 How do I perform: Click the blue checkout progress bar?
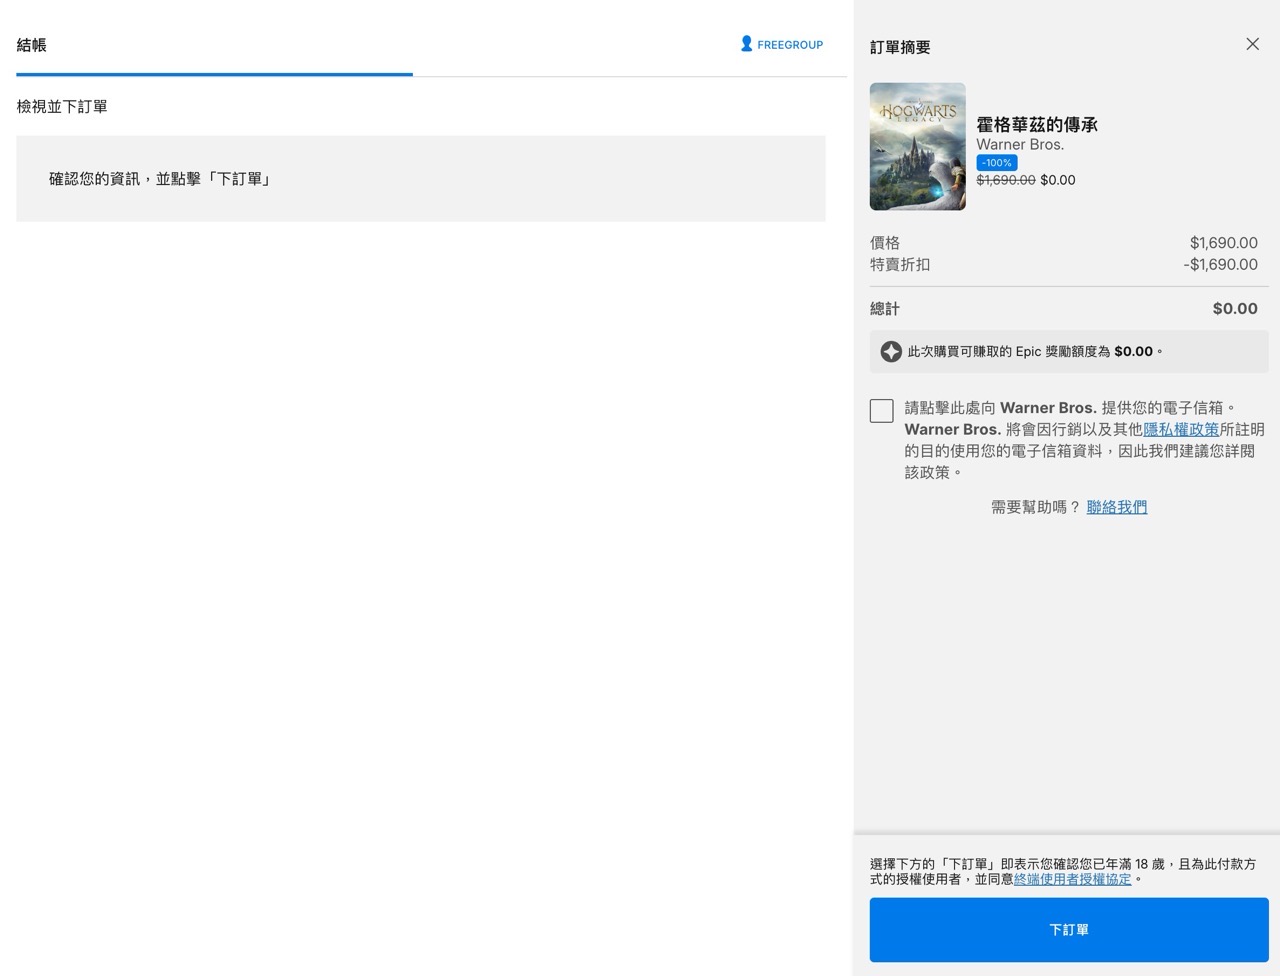(213, 74)
